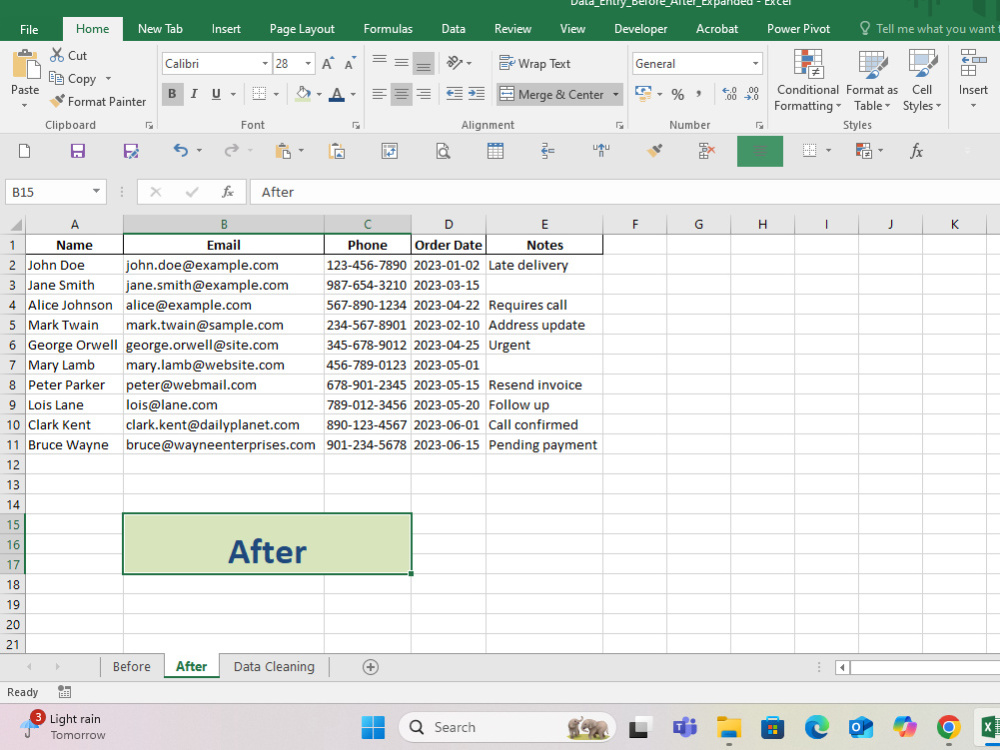Open Google Chrome from the taskbar

coord(948,727)
